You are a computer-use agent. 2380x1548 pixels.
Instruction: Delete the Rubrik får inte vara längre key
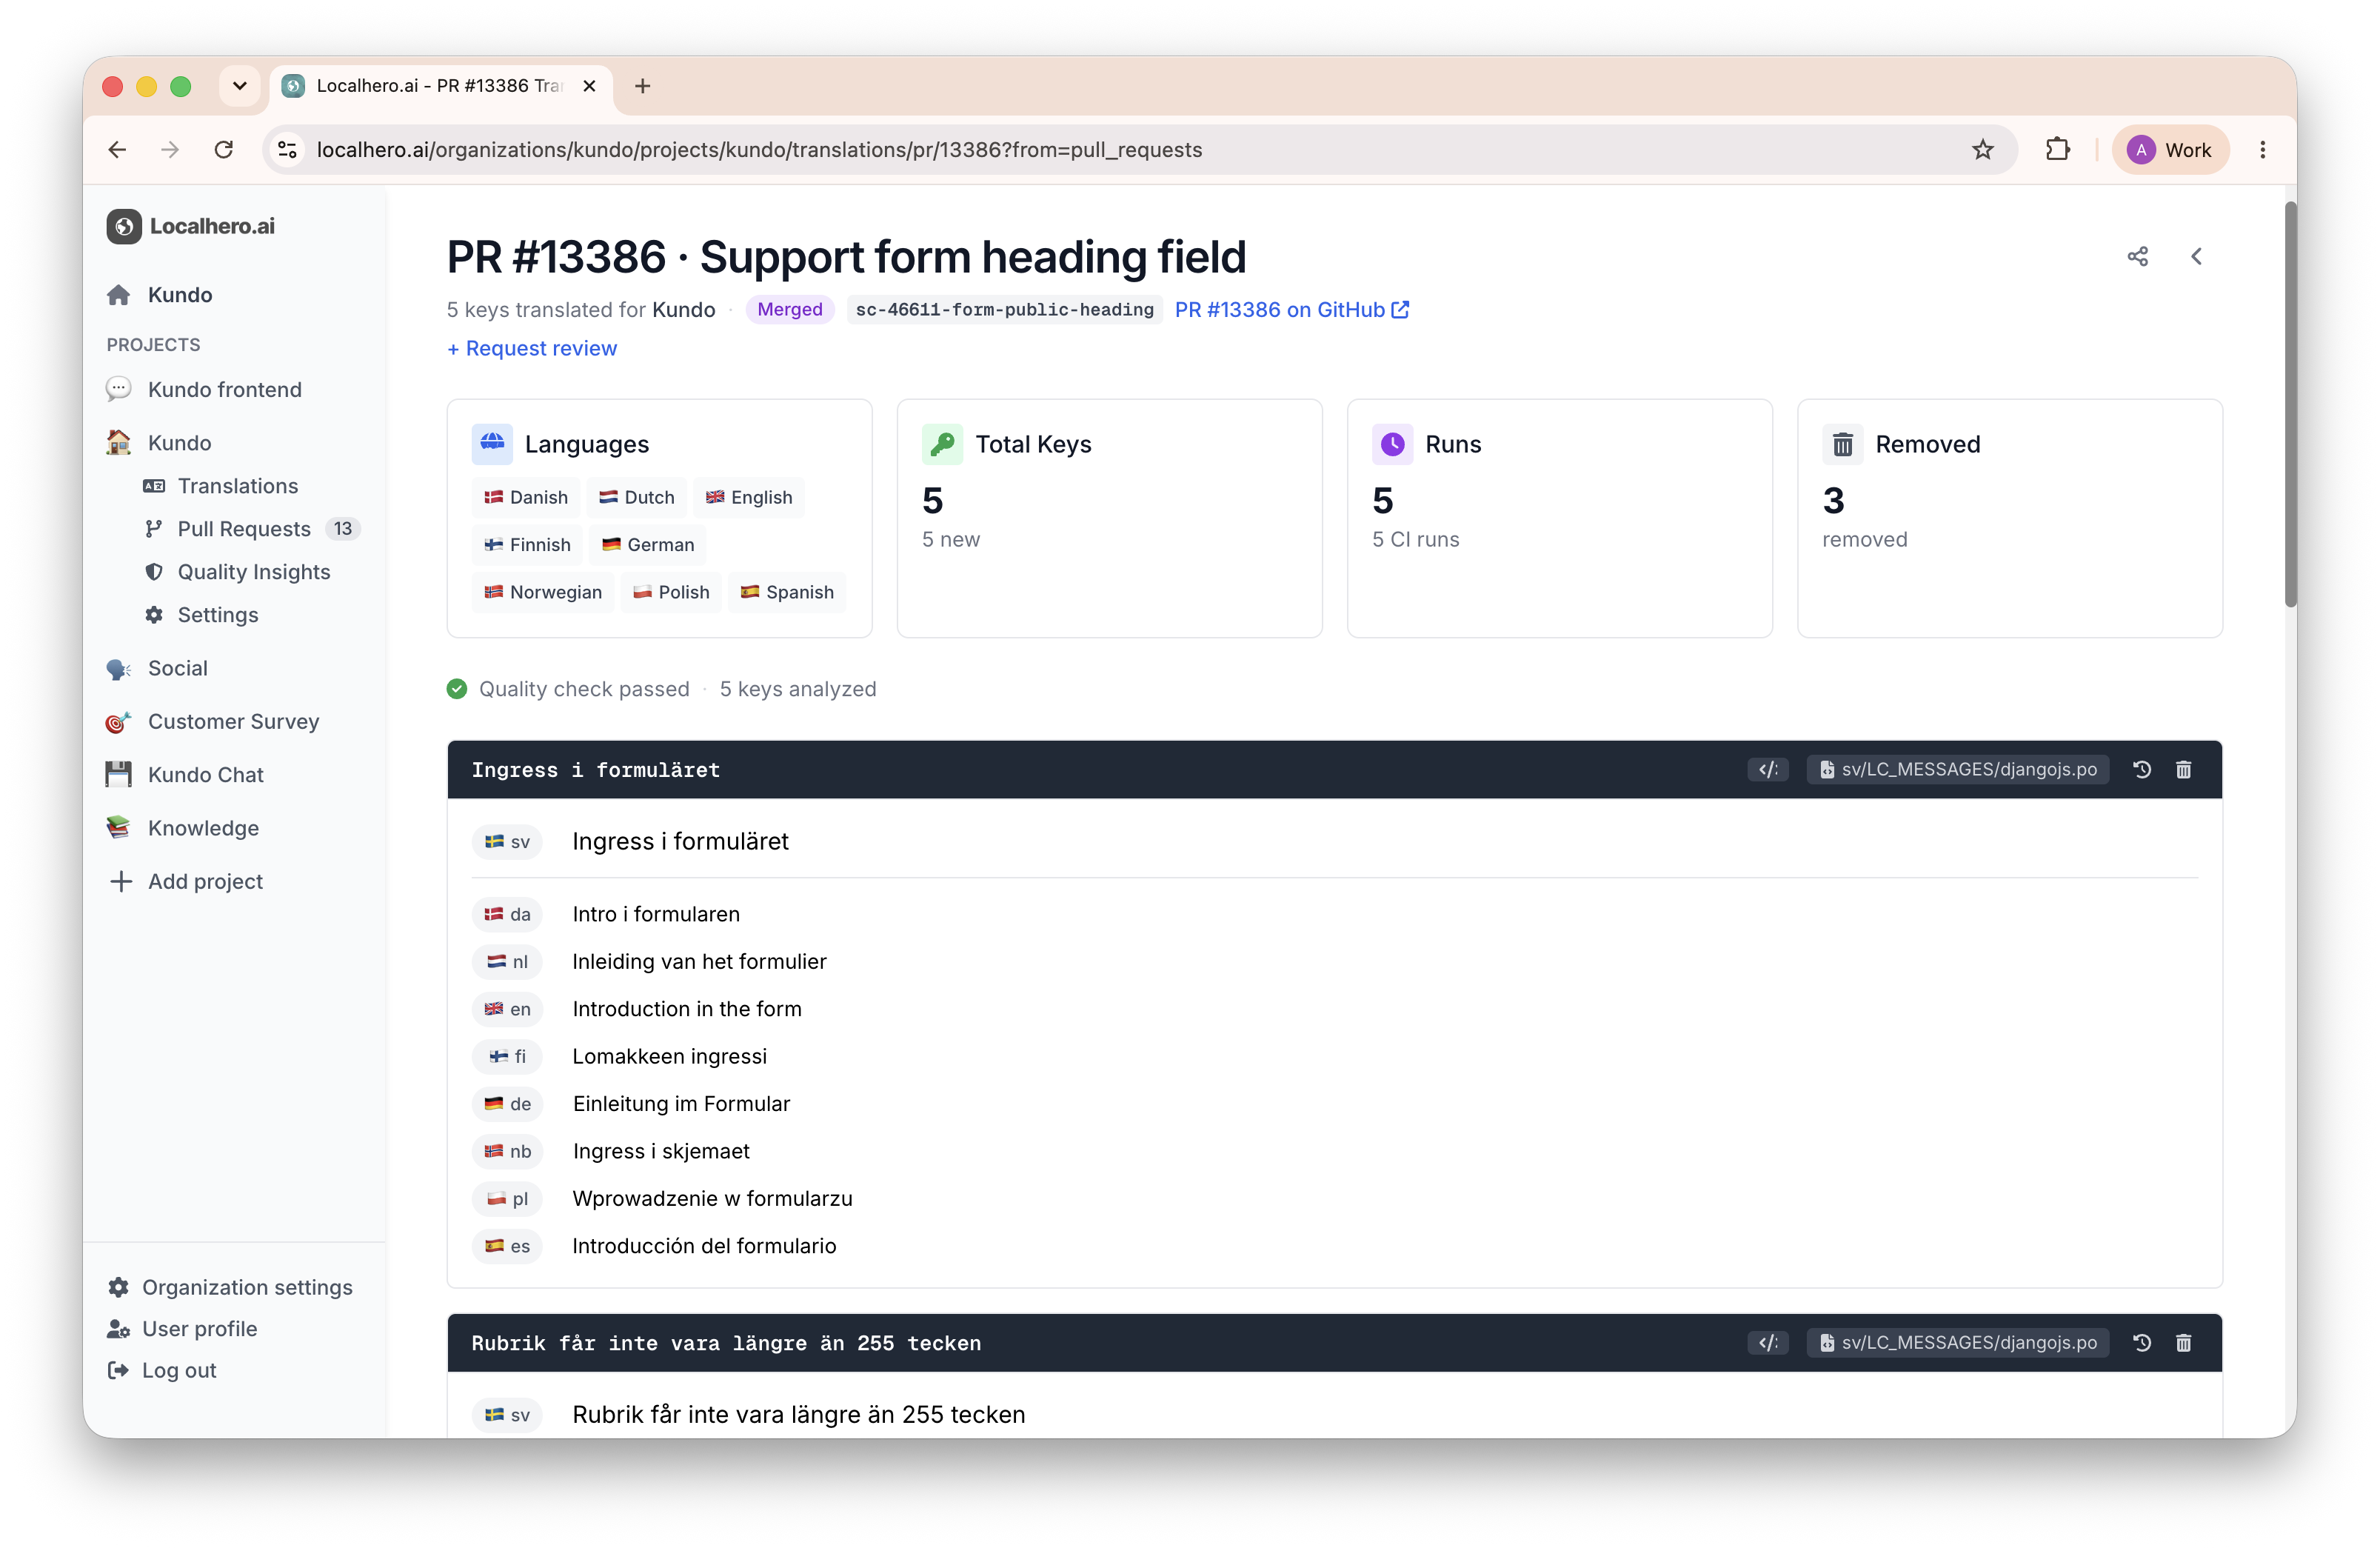click(x=2184, y=1342)
